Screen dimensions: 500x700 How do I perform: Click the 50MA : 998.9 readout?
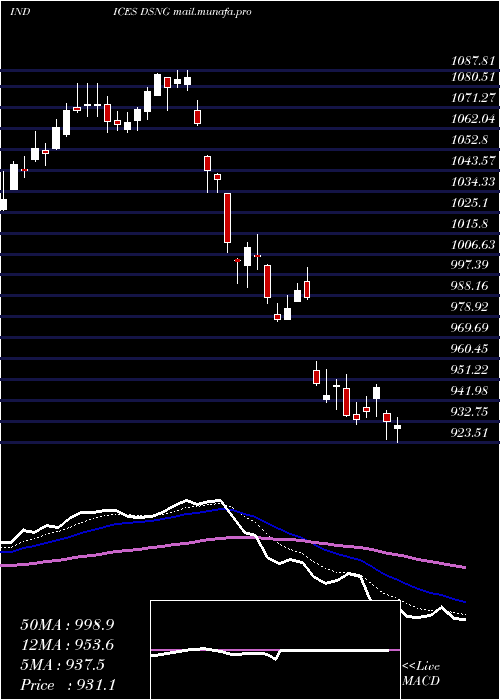[x=67, y=625]
